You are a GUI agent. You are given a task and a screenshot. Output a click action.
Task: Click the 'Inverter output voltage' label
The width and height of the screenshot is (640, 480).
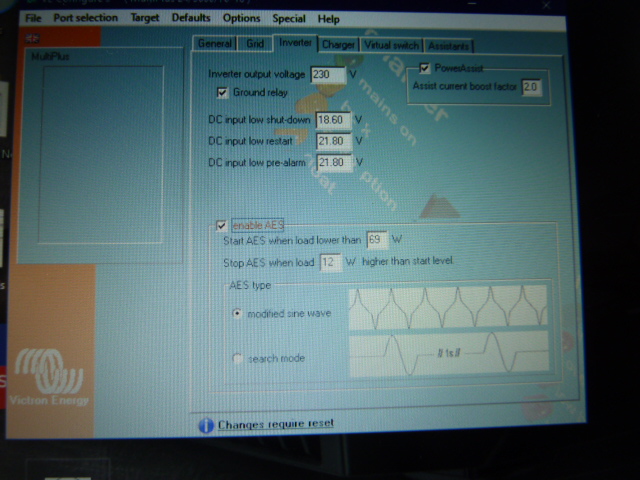[x=256, y=74]
